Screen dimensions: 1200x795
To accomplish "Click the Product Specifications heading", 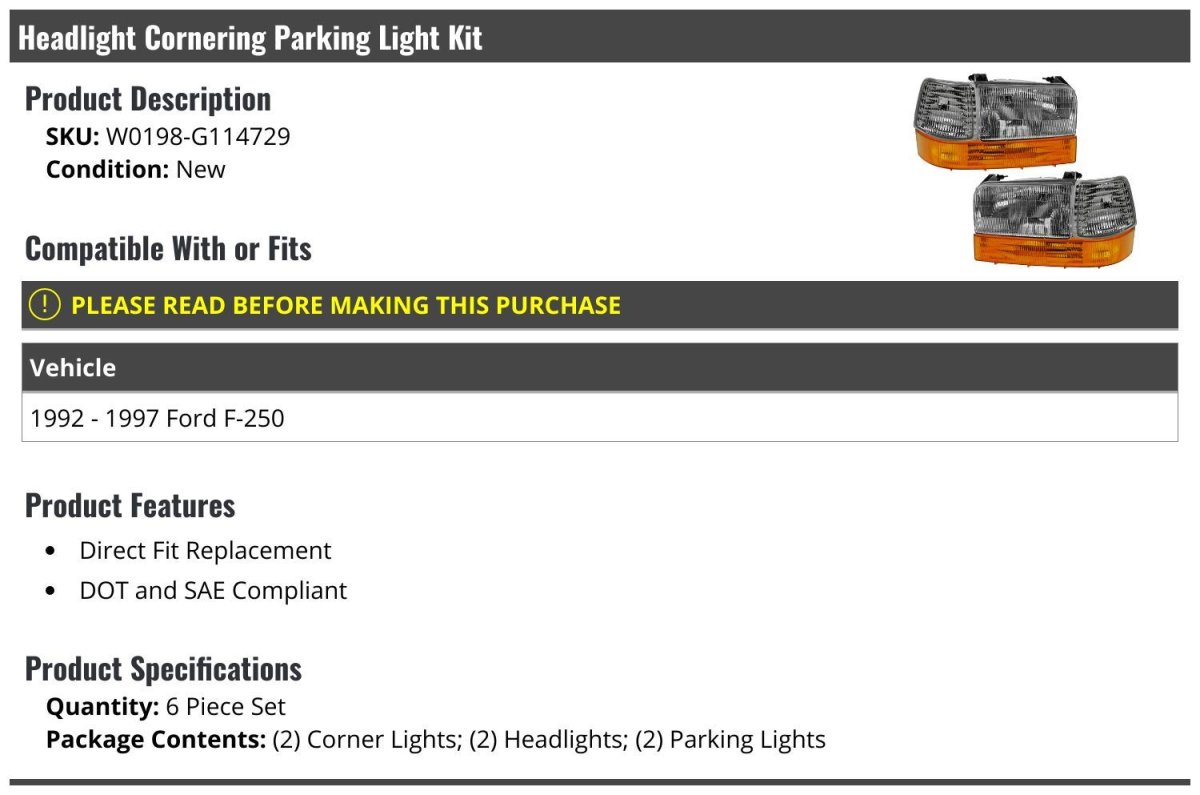I will pos(163,668).
